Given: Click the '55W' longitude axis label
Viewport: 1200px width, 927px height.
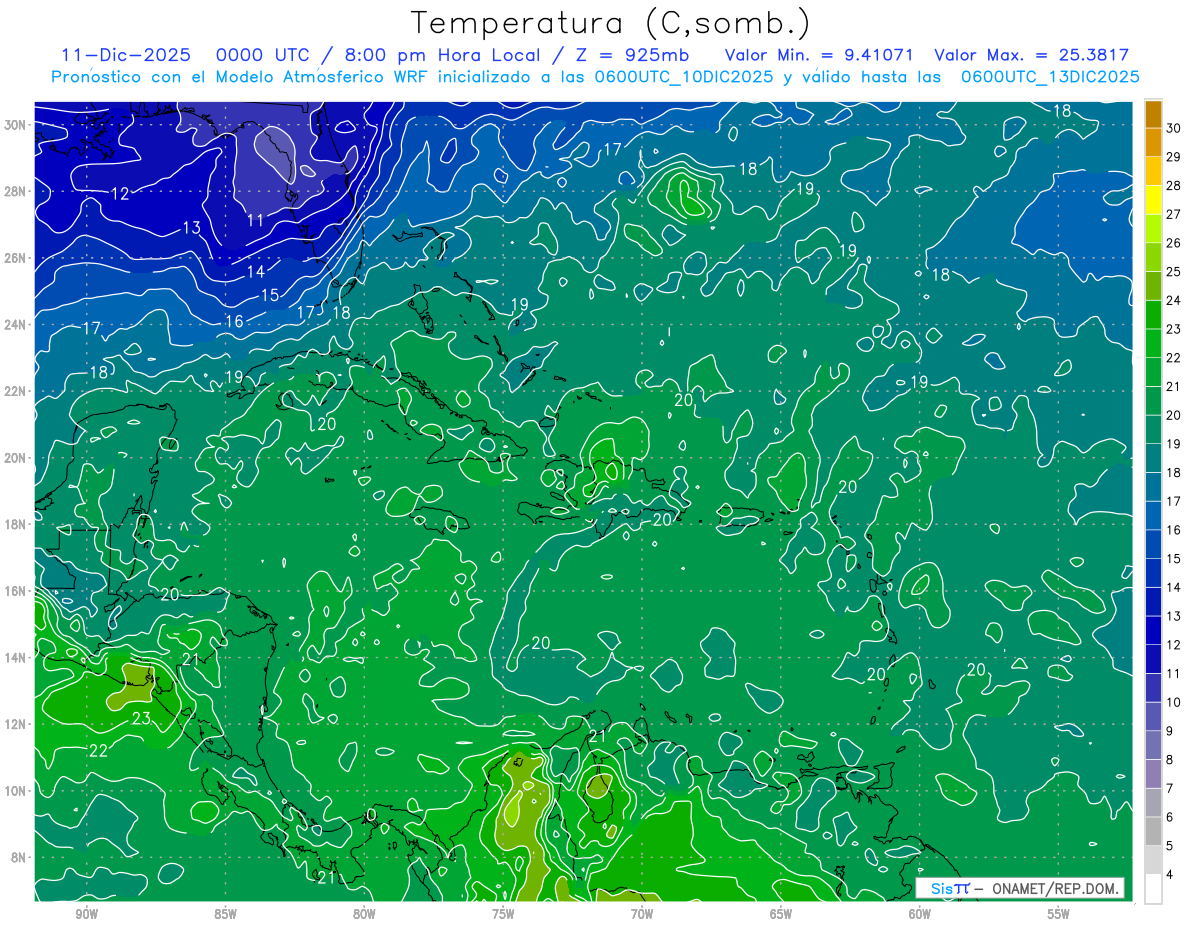Looking at the screenshot, I should [1059, 914].
